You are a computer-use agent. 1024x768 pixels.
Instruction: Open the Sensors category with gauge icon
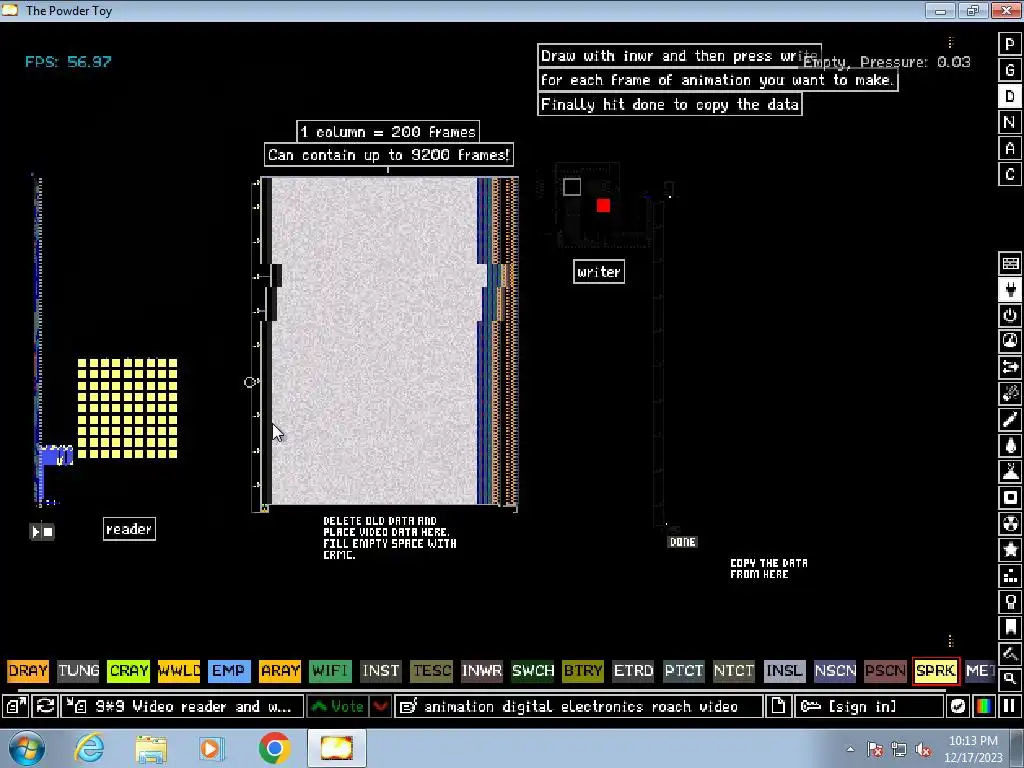[x=1010, y=342]
